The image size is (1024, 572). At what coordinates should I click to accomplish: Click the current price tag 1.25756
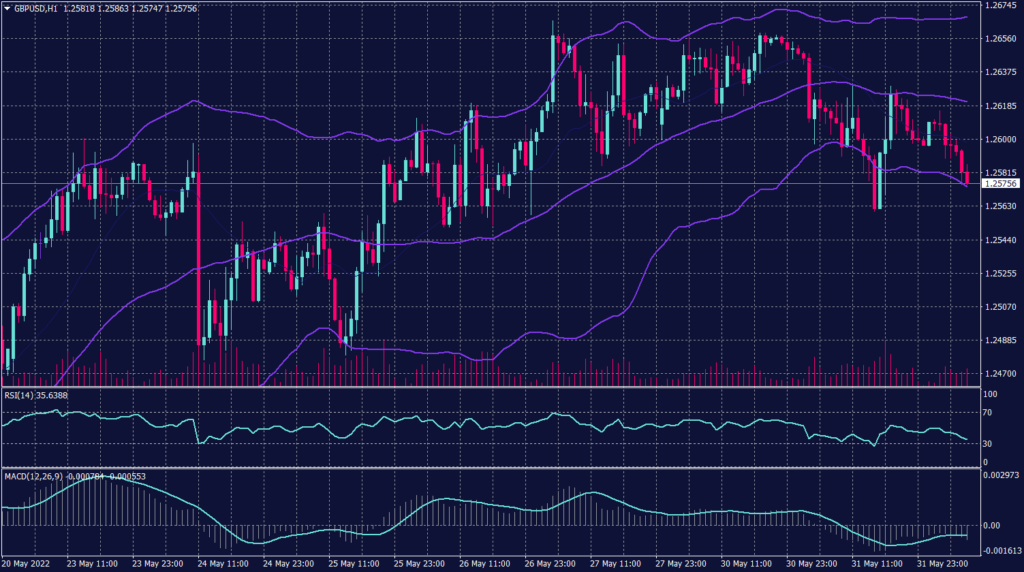coord(1000,184)
